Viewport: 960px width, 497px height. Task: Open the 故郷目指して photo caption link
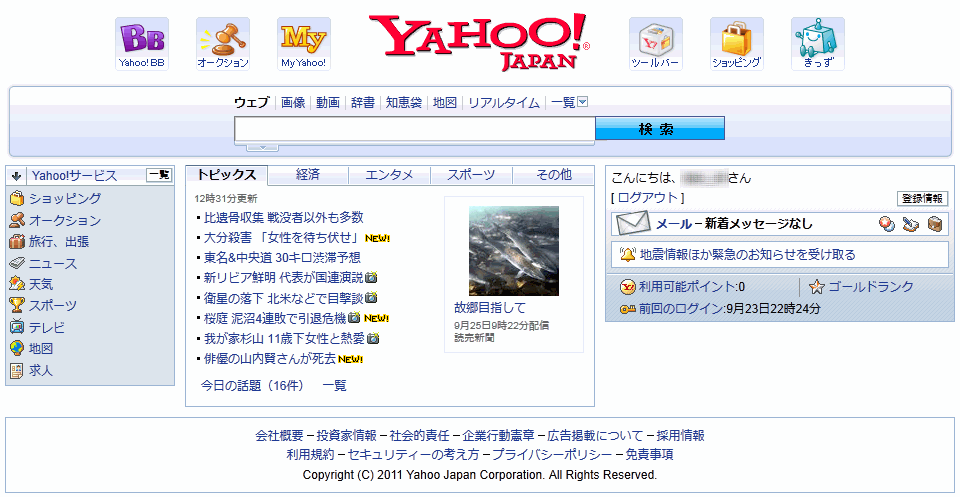point(490,307)
